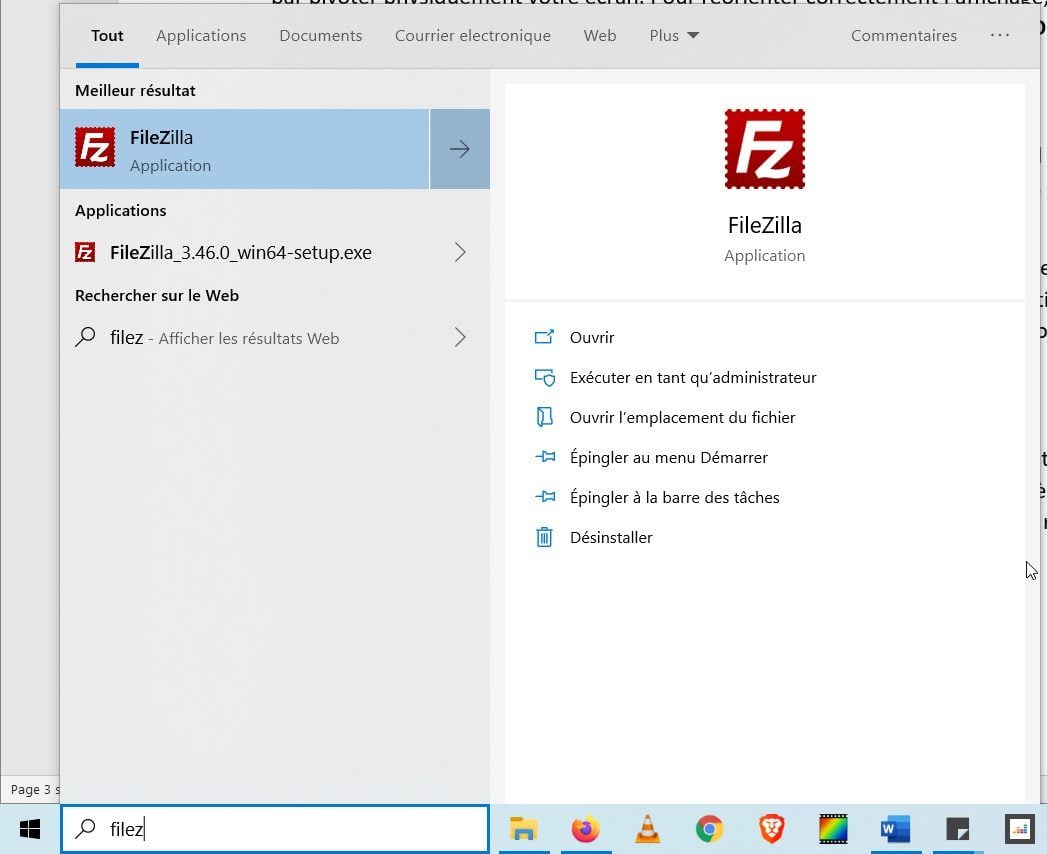
Task: Select Épingler au menu Démarrer
Action: tap(668, 457)
